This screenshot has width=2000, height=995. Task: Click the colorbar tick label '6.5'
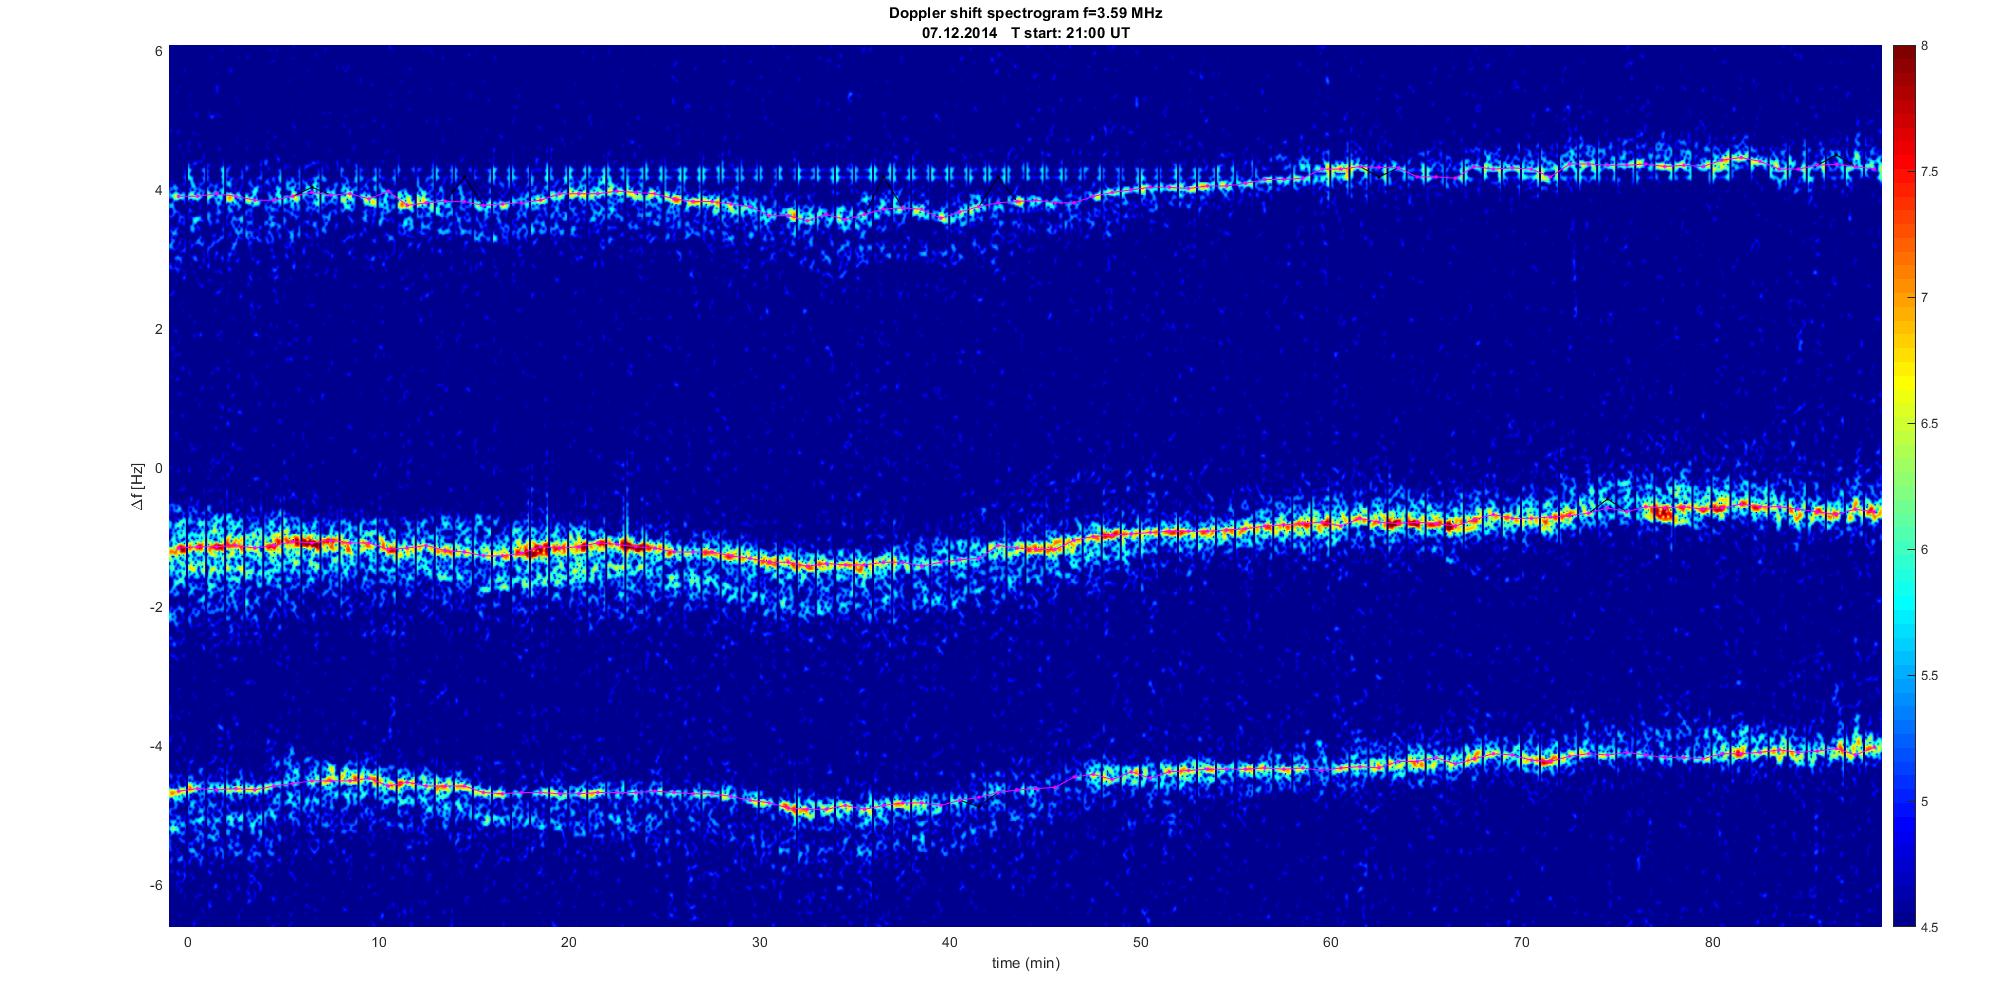click(1929, 424)
